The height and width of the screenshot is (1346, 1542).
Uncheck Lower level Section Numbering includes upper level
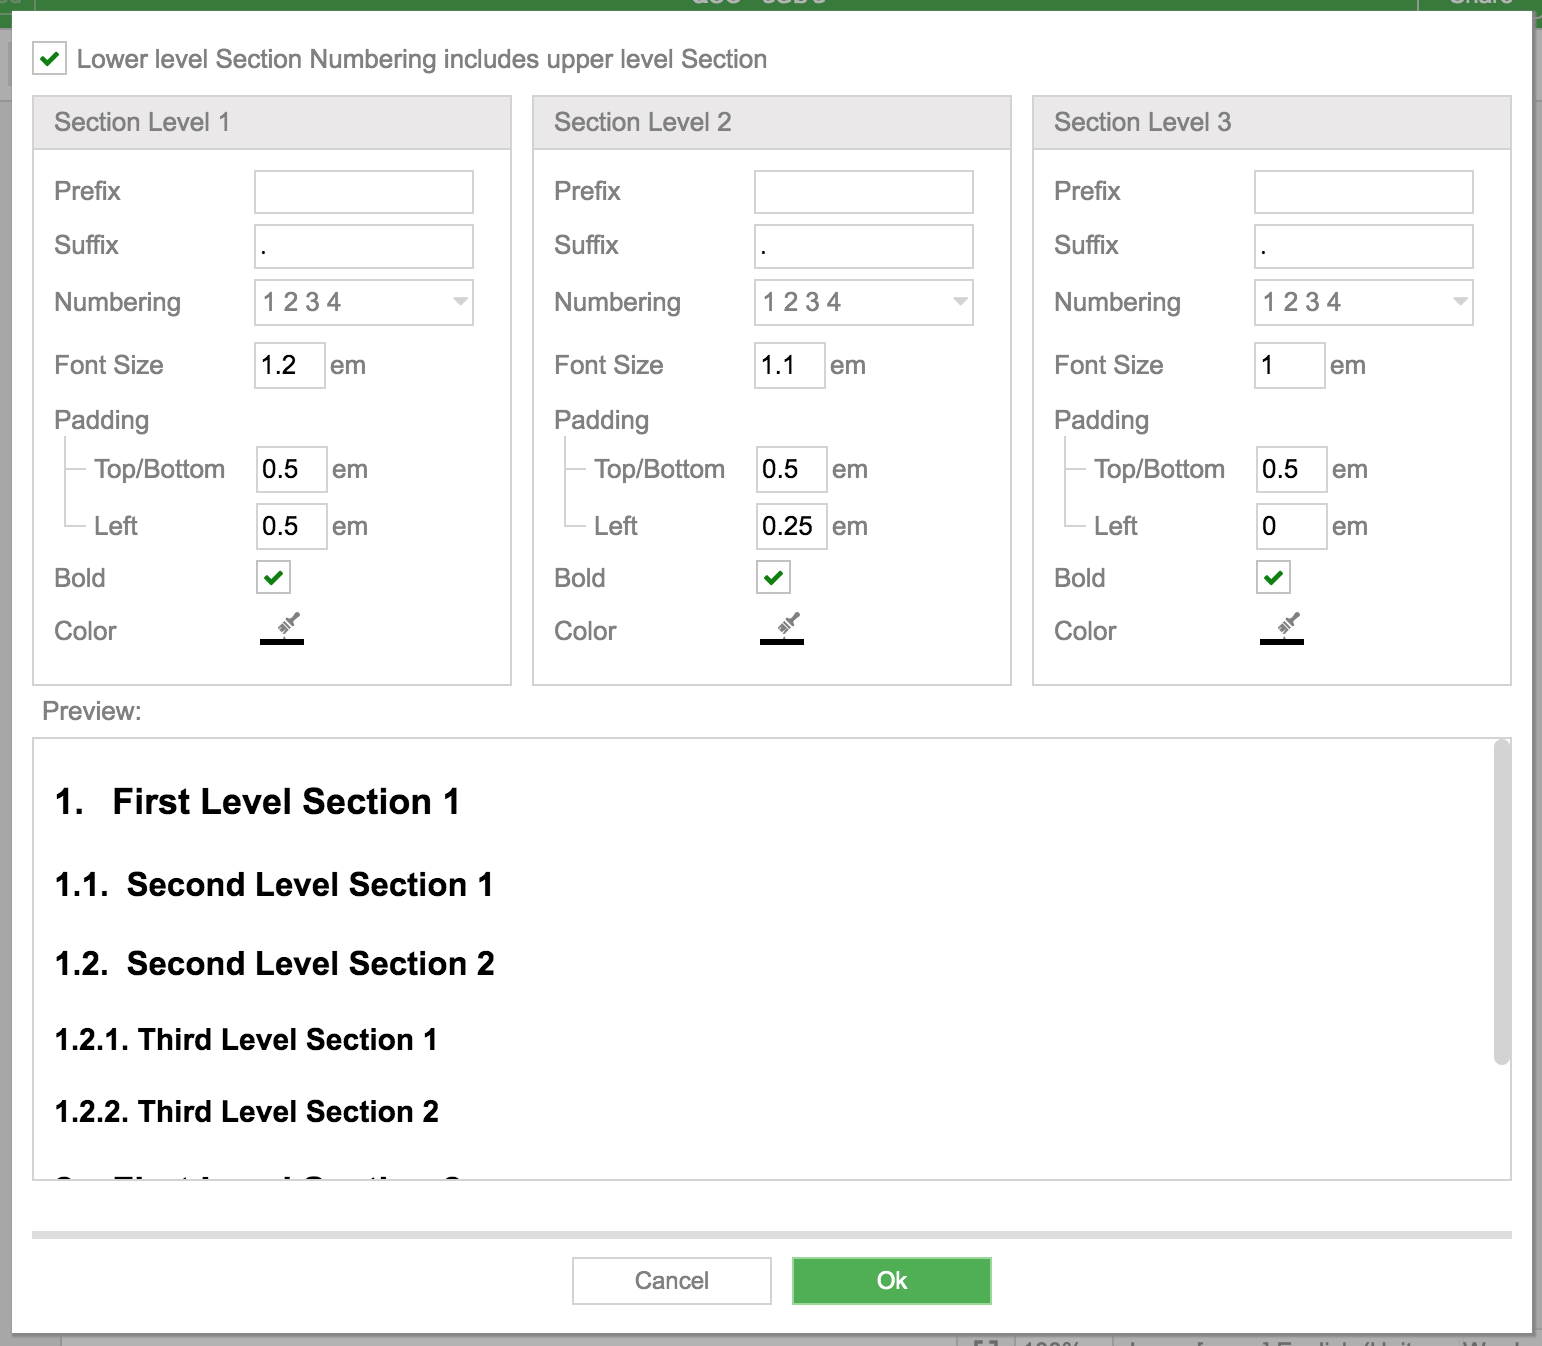tap(50, 58)
